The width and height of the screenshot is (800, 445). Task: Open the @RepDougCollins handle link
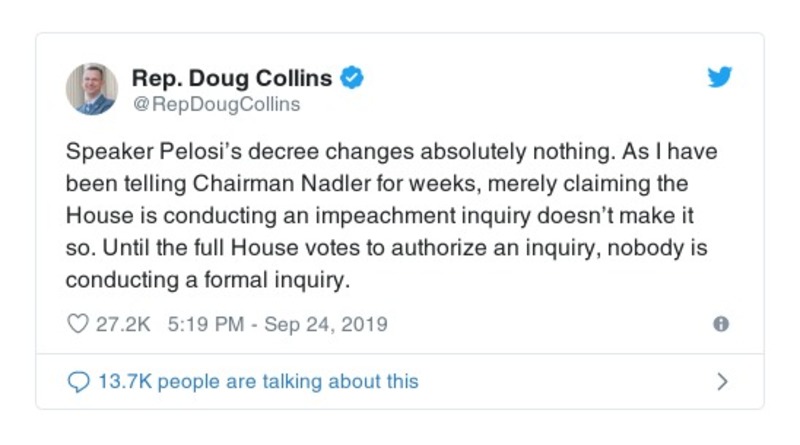(216, 104)
